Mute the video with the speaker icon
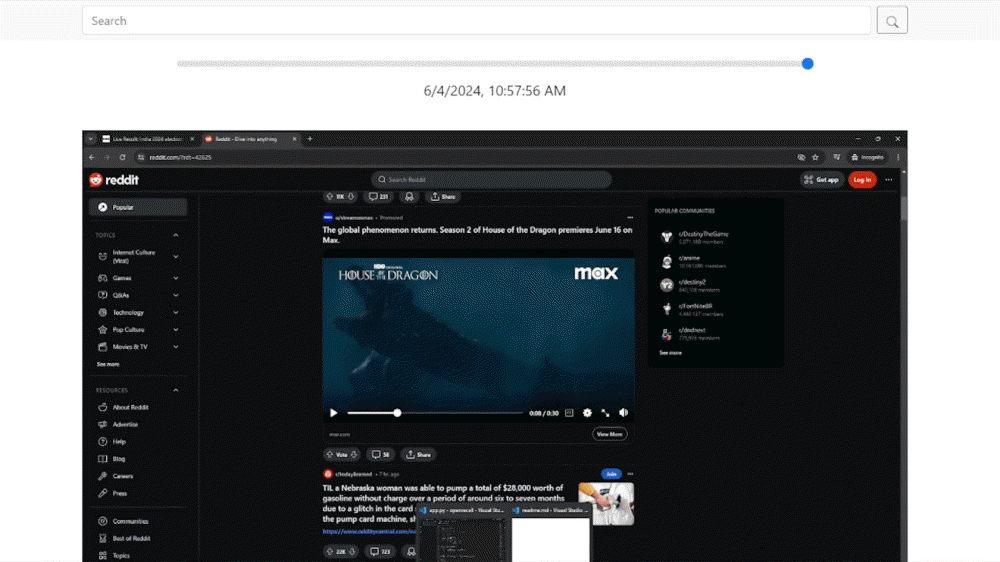 (623, 413)
